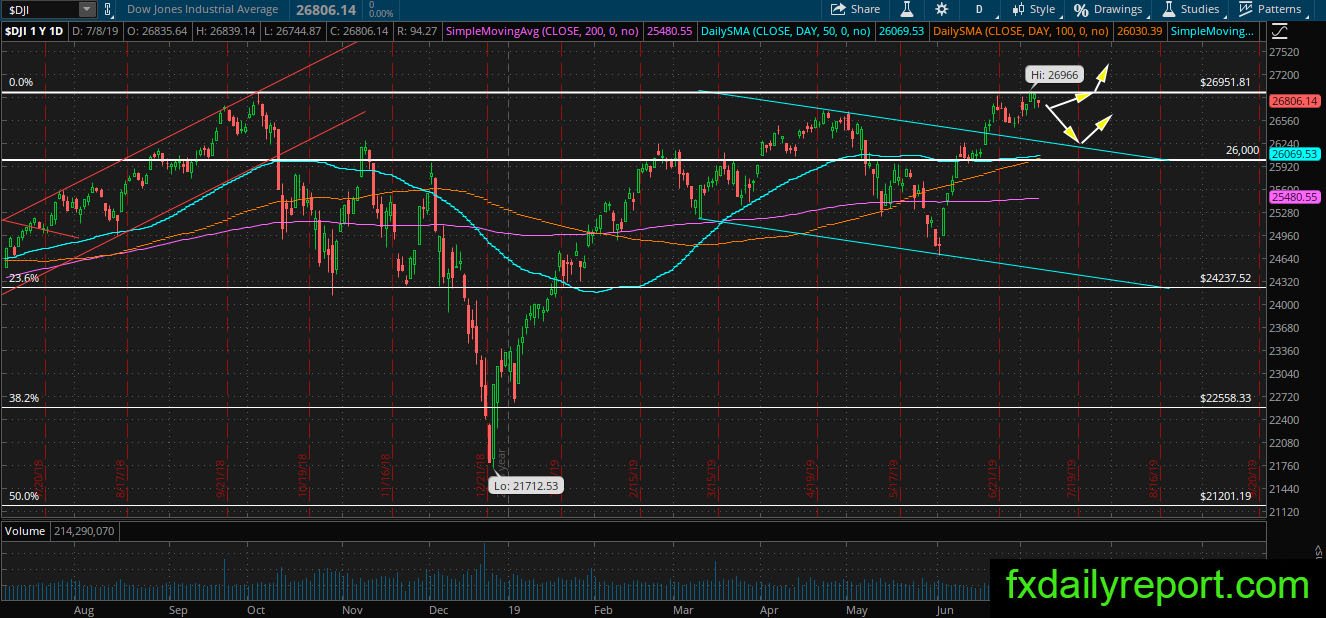Click the Lo: 21712.53 price bubble

526,486
